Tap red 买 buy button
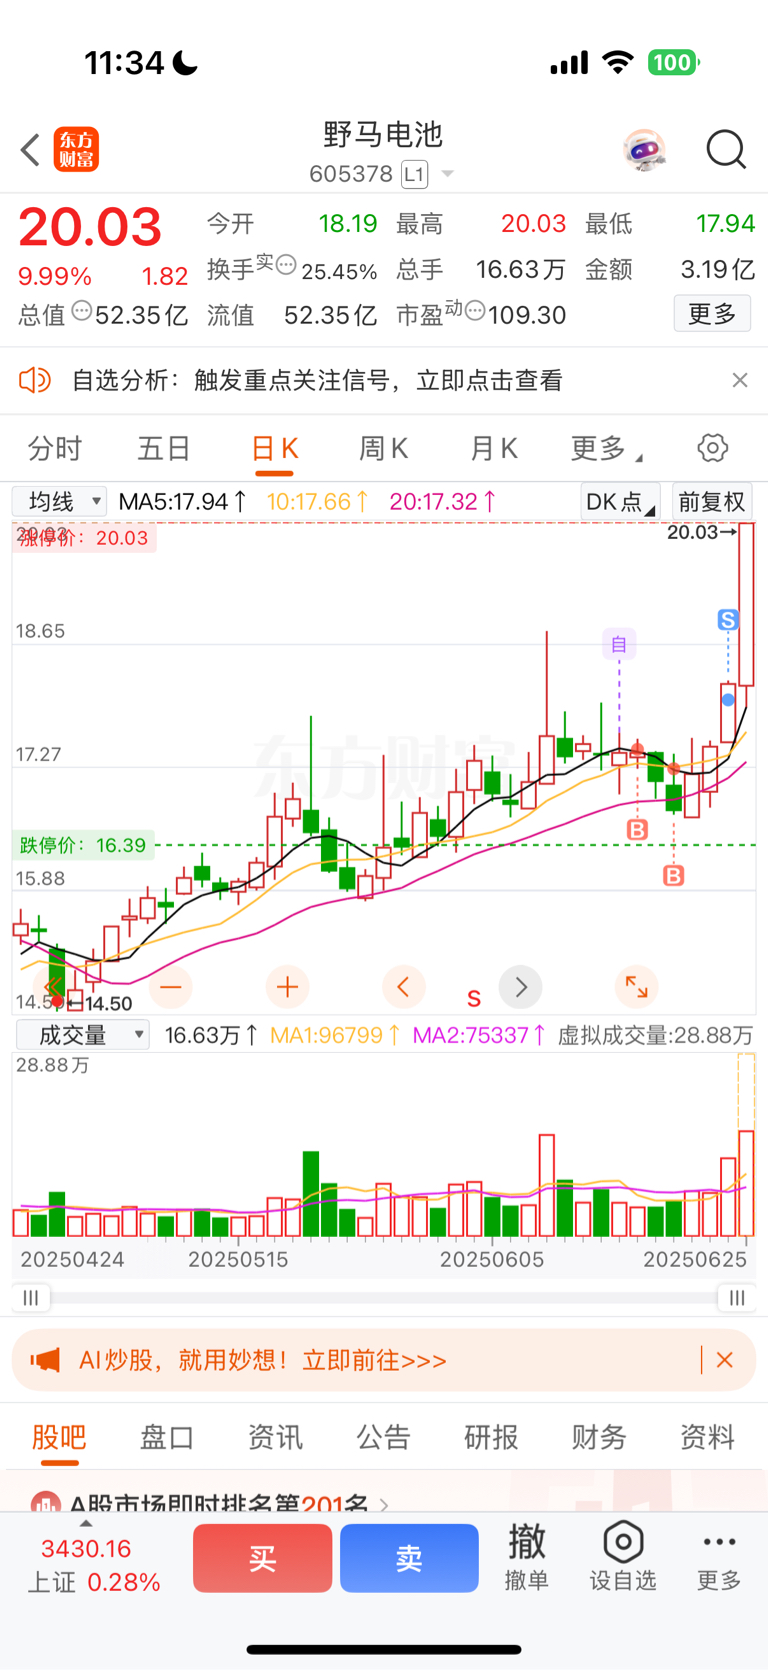768x1670 pixels. point(262,1558)
